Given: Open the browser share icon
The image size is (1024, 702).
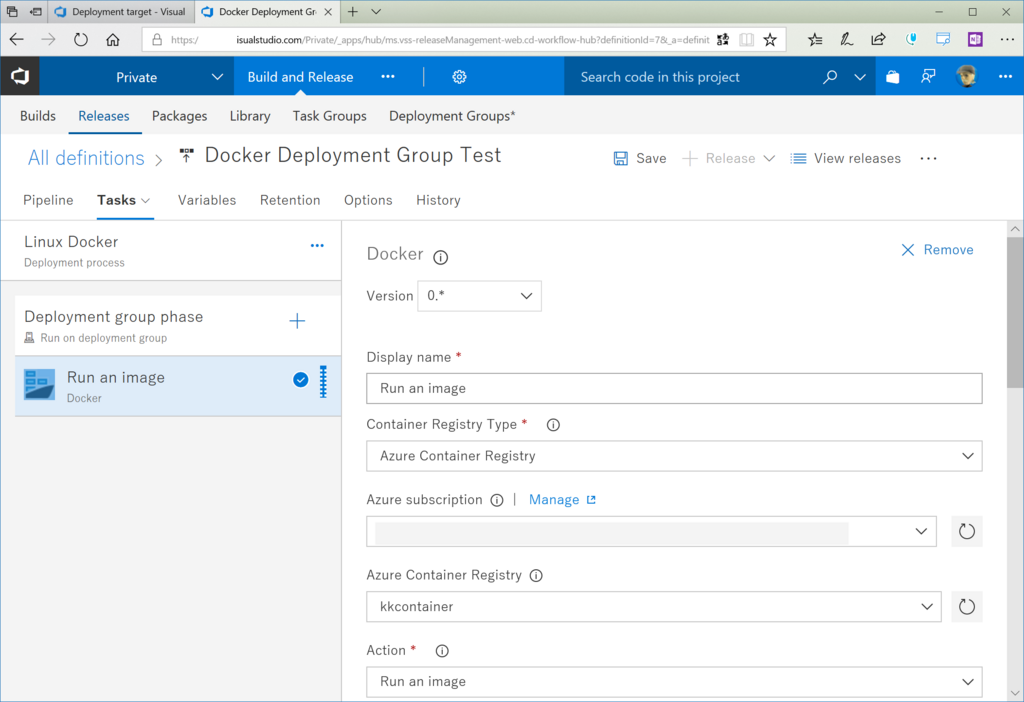Looking at the screenshot, I should coord(878,40).
